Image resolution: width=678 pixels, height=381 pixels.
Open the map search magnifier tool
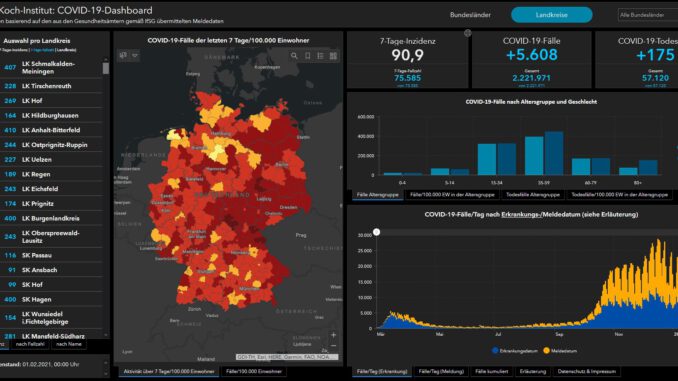(294, 56)
